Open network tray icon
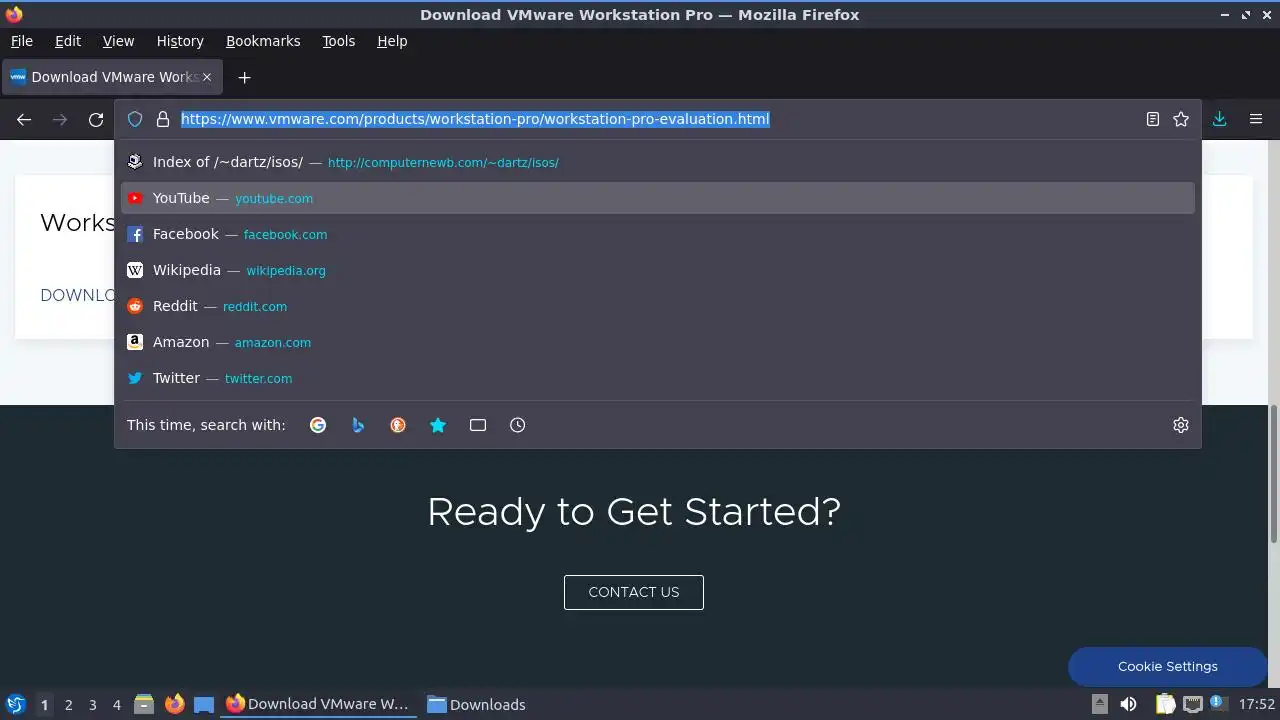Screen dimensions: 1280x720 [x=1192, y=704]
